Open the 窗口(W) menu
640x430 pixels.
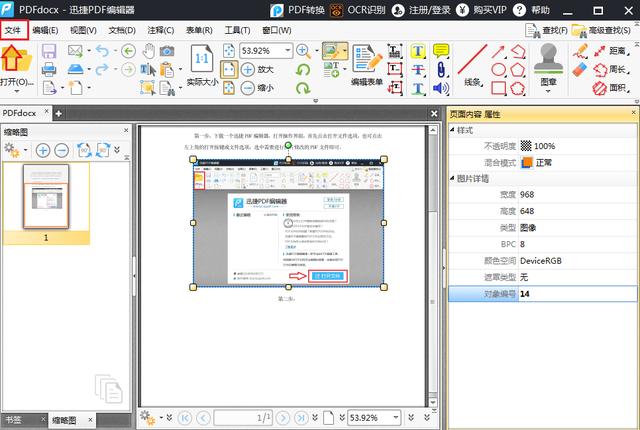pyautogui.click(x=276, y=30)
